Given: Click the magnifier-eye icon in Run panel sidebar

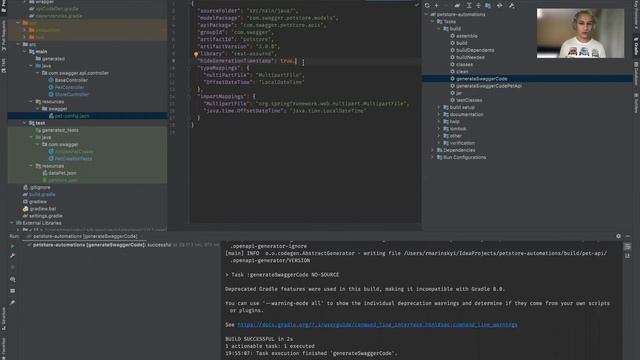Looking at the screenshot, I should (x=12, y=280).
